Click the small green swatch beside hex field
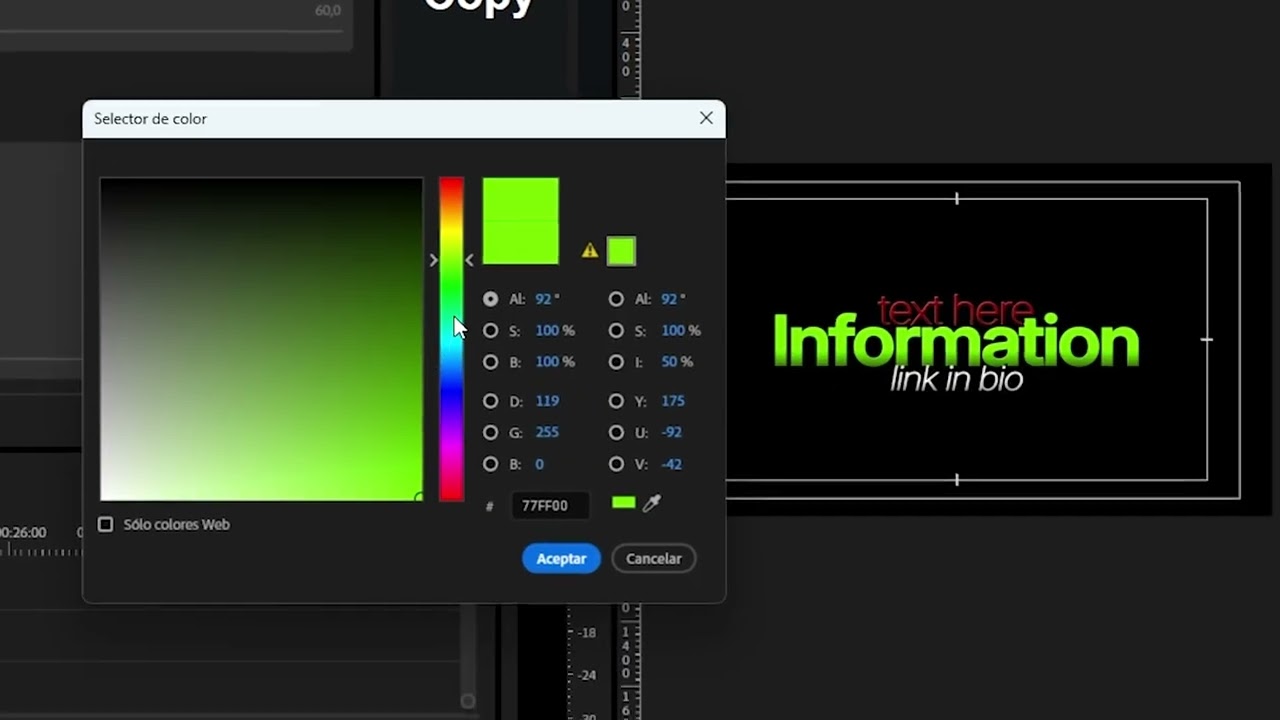Image resolution: width=1280 pixels, height=720 pixels. tap(624, 503)
